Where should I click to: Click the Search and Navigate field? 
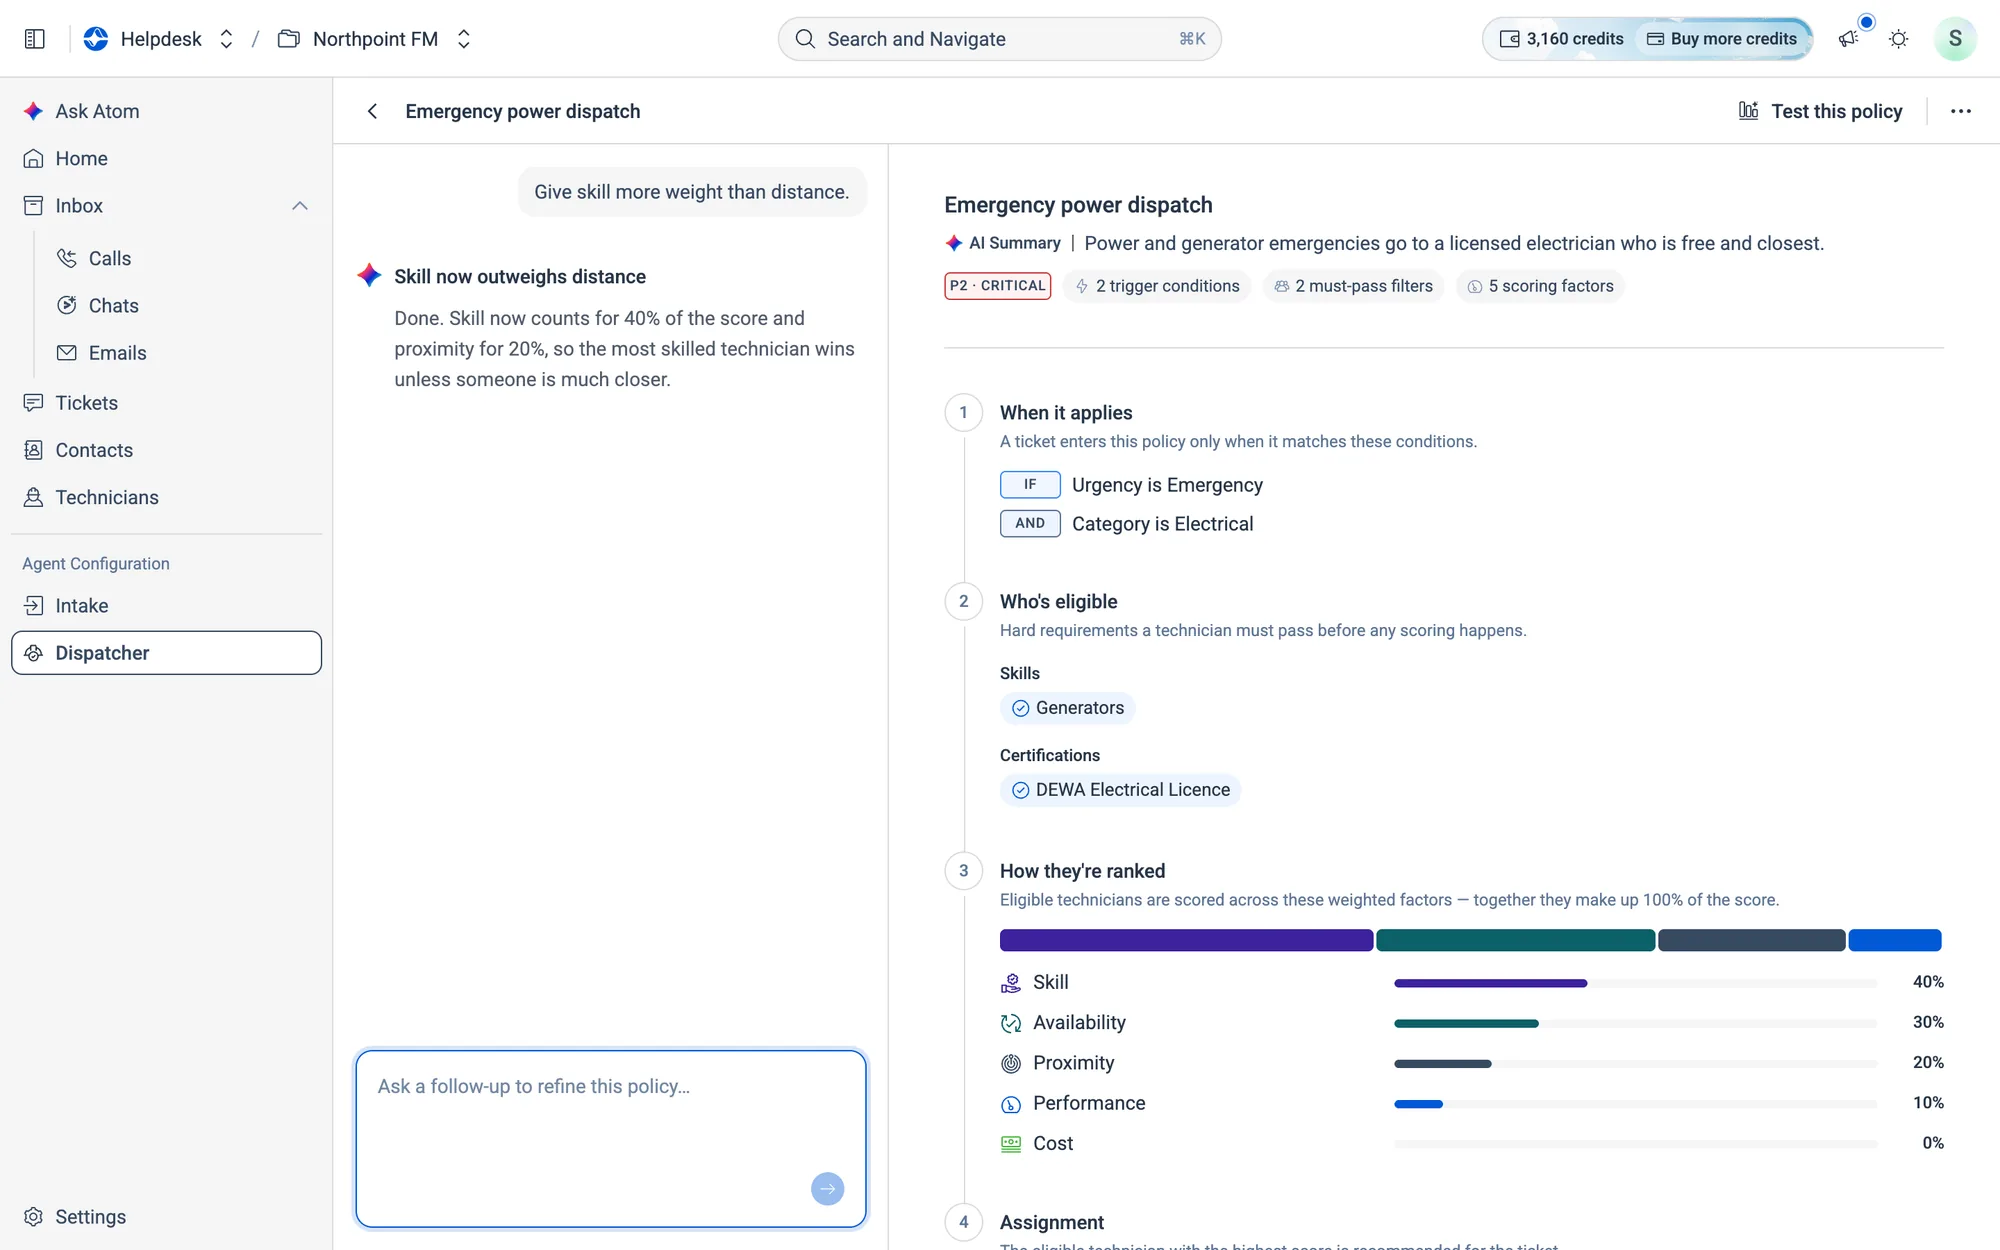(x=999, y=39)
